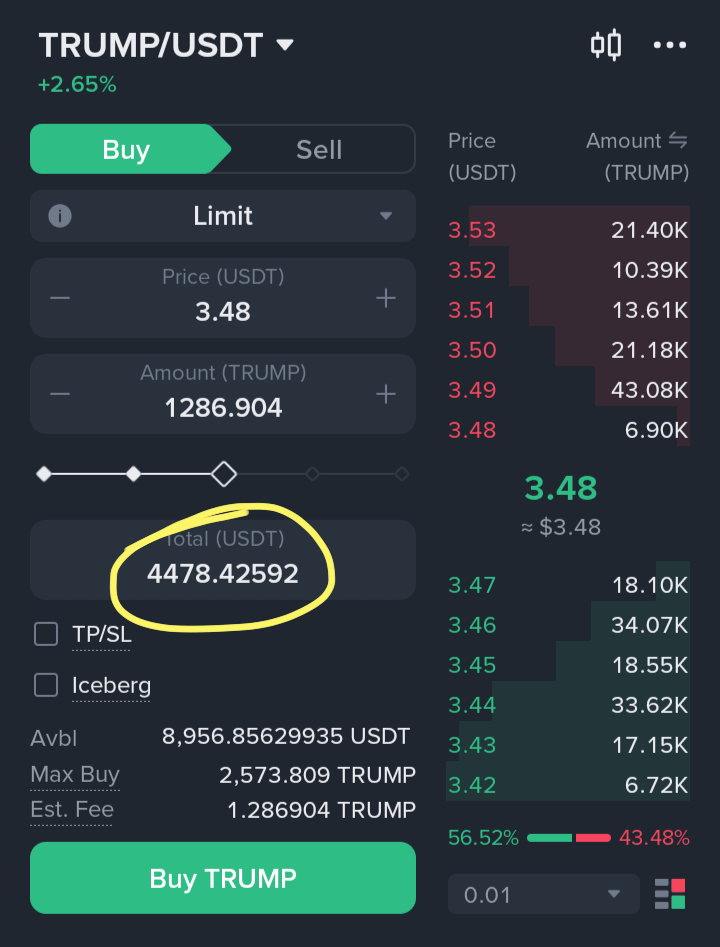Edit the Amount (TRUMP) field 1286.904
Viewport: 720px width, 947px height.
(223, 394)
